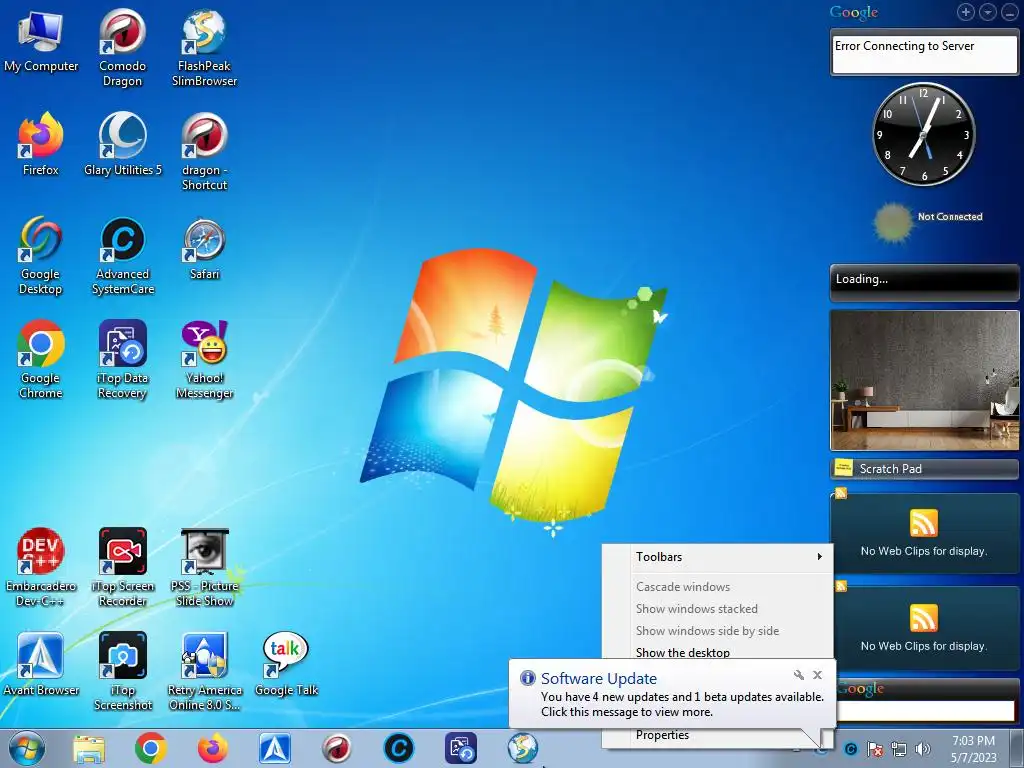The width and height of the screenshot is (1024, 768).
Task: Expand the Toolbars submenu
Action: pos(717,557)
